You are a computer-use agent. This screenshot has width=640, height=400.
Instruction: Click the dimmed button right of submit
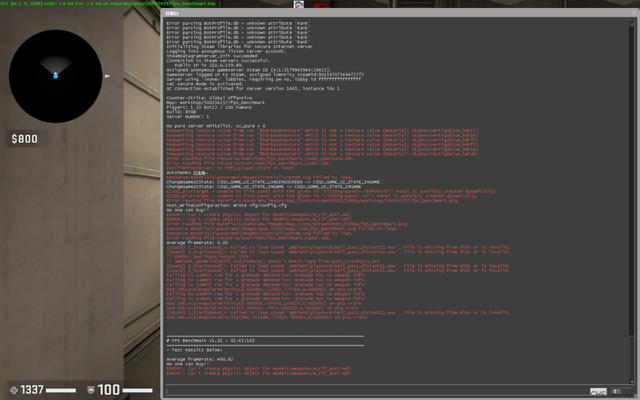coord(621,391)
